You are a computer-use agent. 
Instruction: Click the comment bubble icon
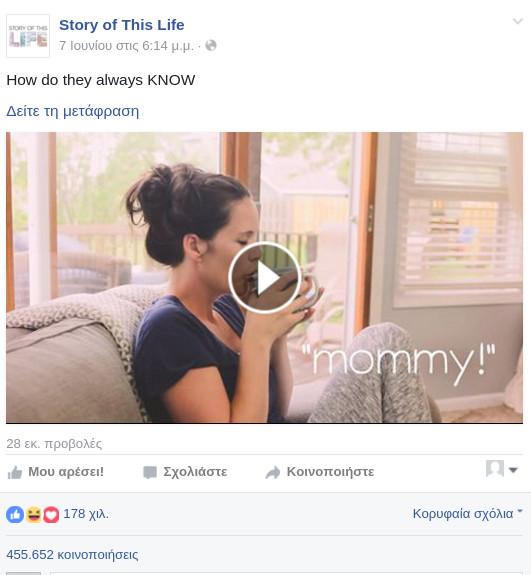(x=150, y=472)
